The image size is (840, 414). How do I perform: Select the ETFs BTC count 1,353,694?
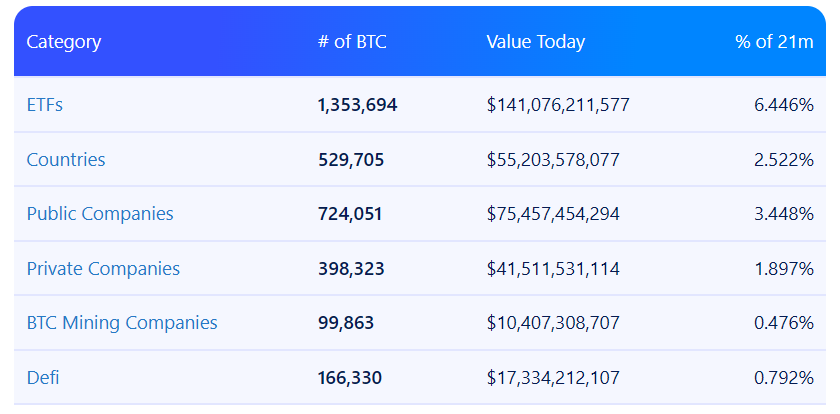click(x=357, y=105)
